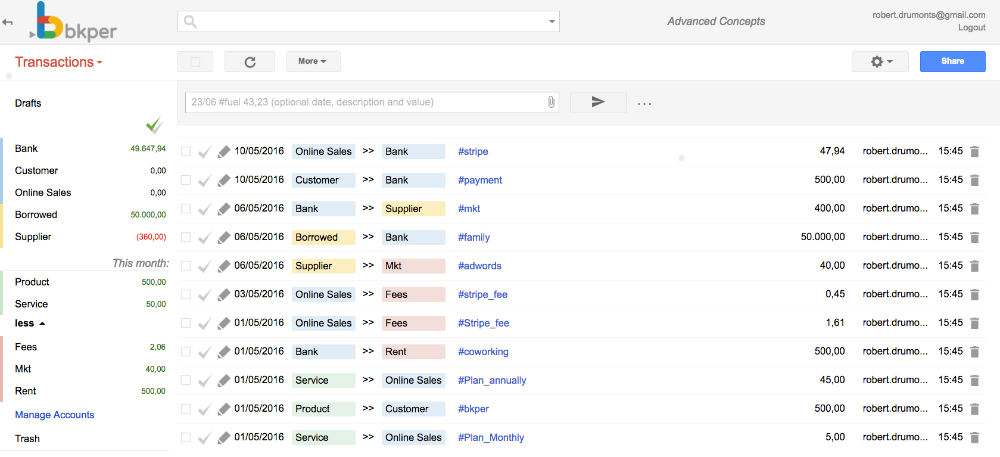Image resolution: width=1000 pixels, height=457 pixels.
Task: Click the Logout link
Action: 971,27
